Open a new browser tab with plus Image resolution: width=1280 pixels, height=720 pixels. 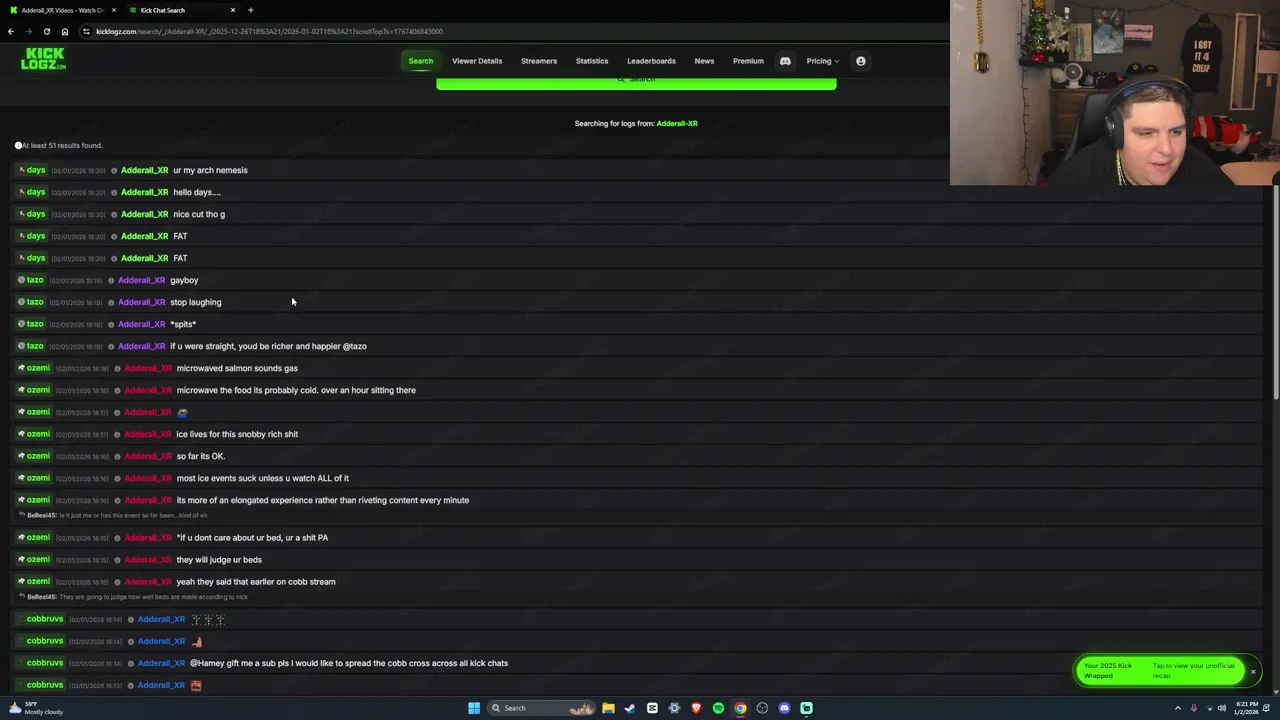coord(250,10)
